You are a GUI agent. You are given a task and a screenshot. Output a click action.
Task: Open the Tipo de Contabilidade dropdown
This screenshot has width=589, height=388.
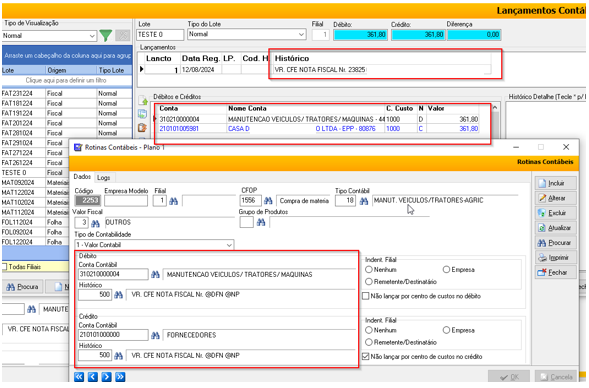(229, 245)
